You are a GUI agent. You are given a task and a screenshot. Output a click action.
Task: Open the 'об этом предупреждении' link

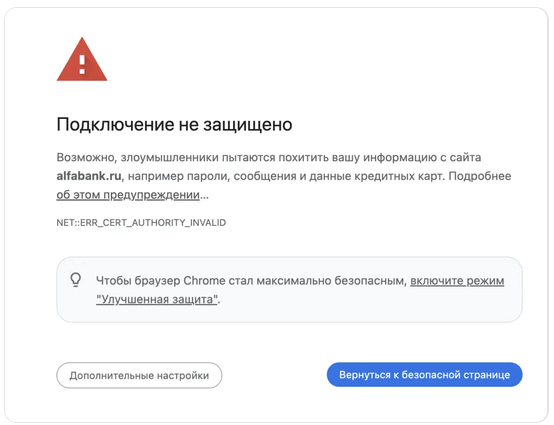tap(128, 195)
